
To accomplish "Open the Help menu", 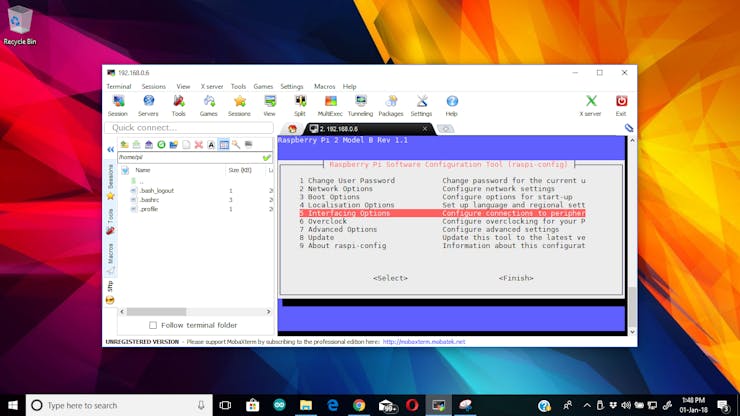I will [349, 86].
